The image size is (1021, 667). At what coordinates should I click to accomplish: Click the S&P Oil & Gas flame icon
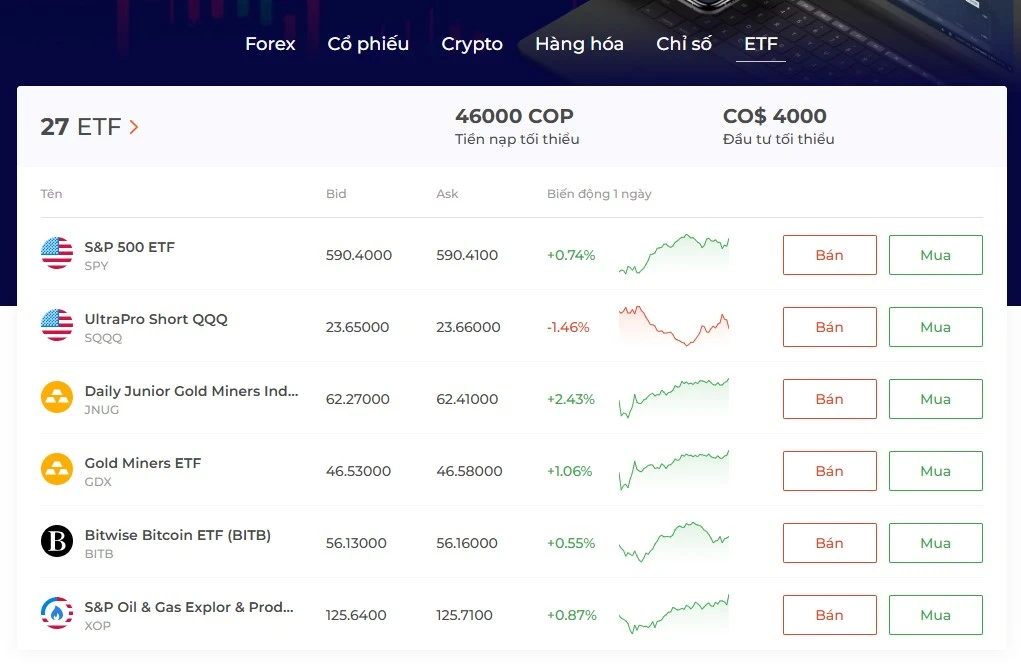tap(57, 614)
